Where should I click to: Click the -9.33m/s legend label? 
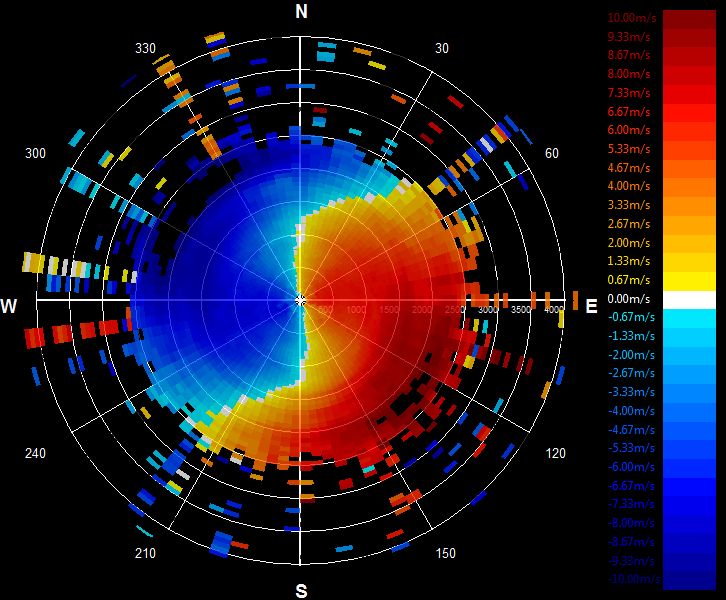631,561
